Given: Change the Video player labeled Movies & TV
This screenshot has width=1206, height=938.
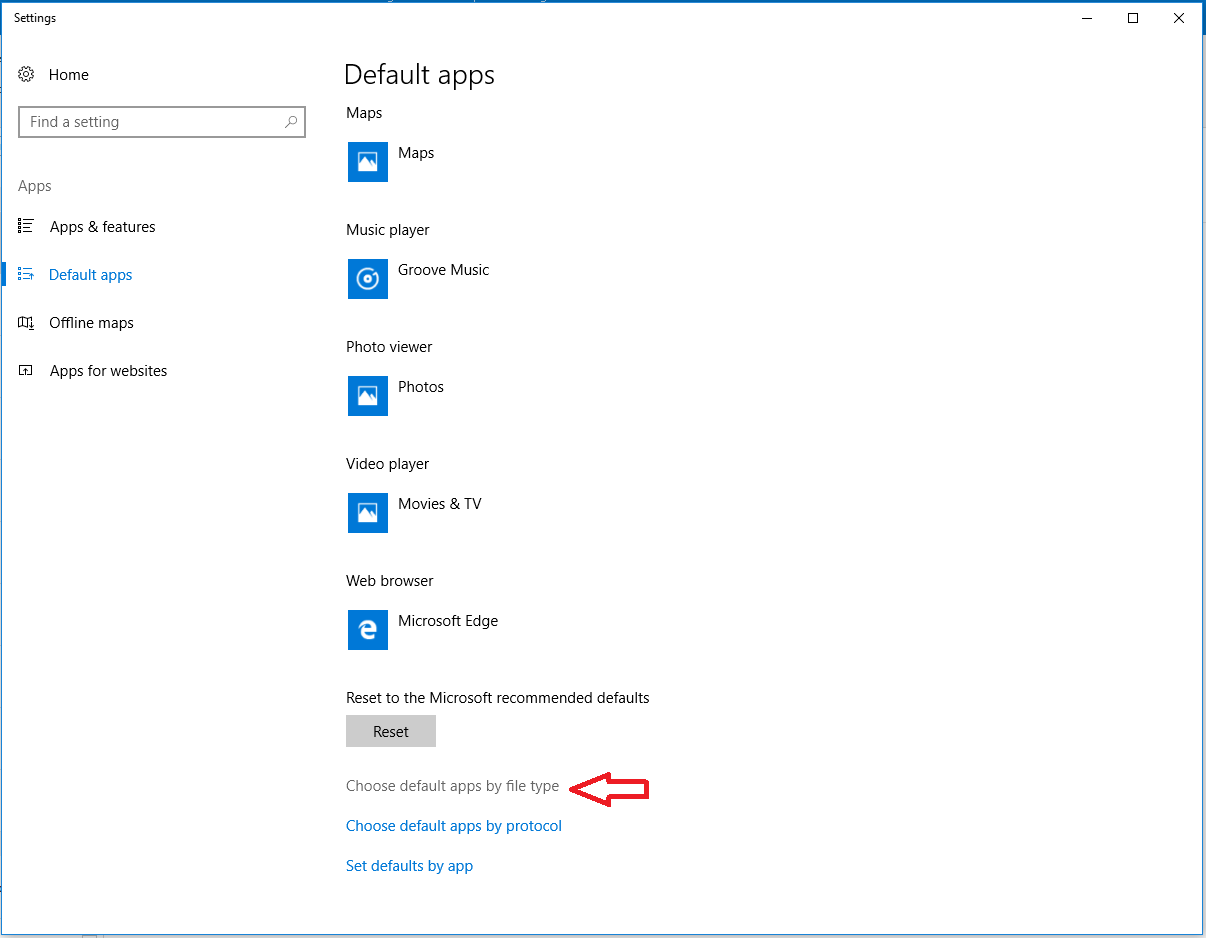Looking at the screenshot, I should click(x=439, y=504).
